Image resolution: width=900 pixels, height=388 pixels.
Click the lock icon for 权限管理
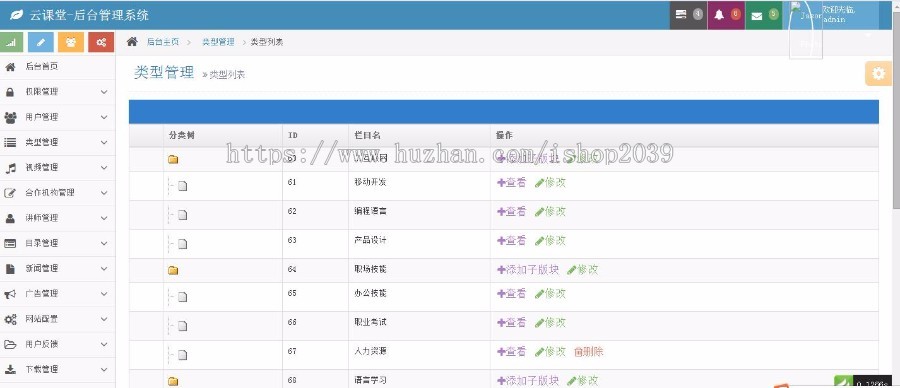[x=10, y=92]
